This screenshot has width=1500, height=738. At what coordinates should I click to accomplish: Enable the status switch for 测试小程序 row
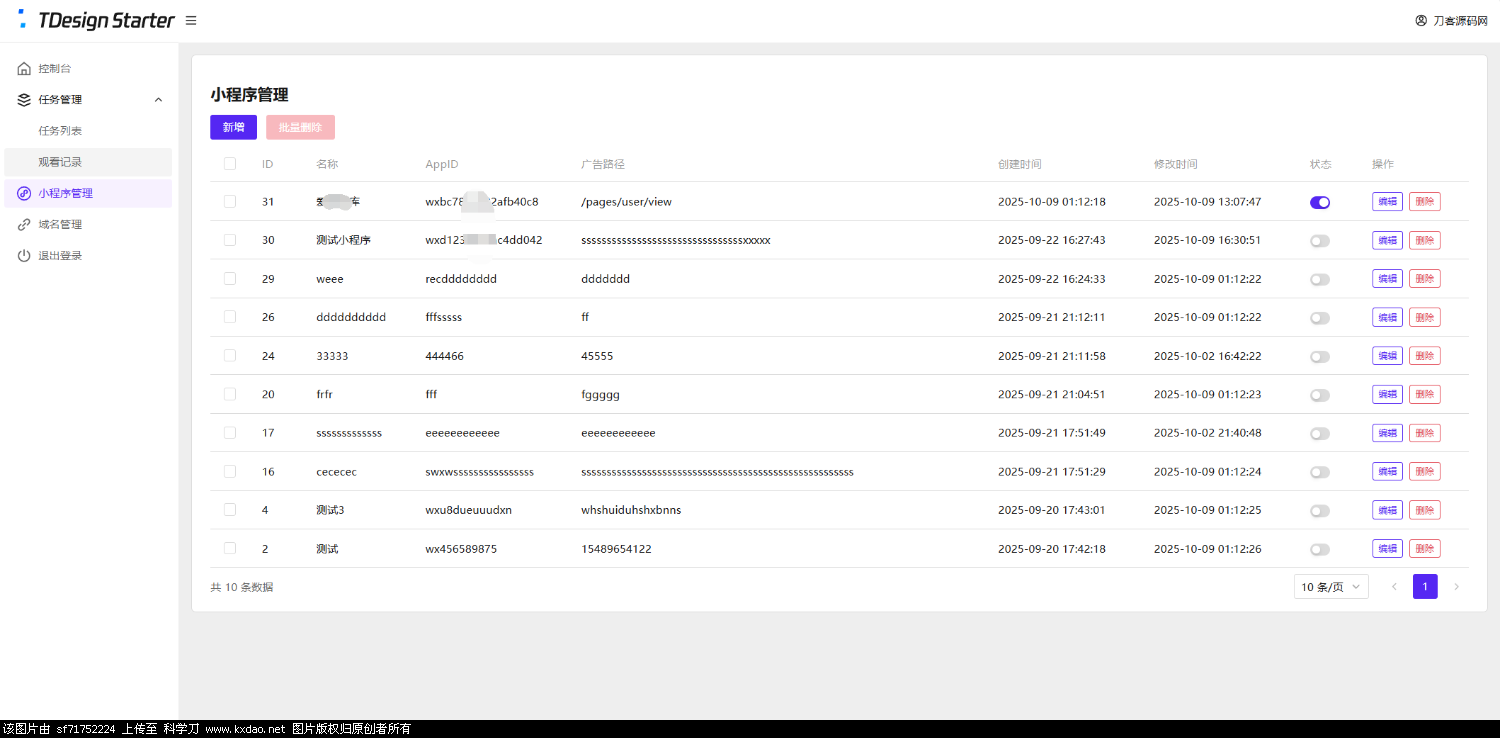[1320, 241]
